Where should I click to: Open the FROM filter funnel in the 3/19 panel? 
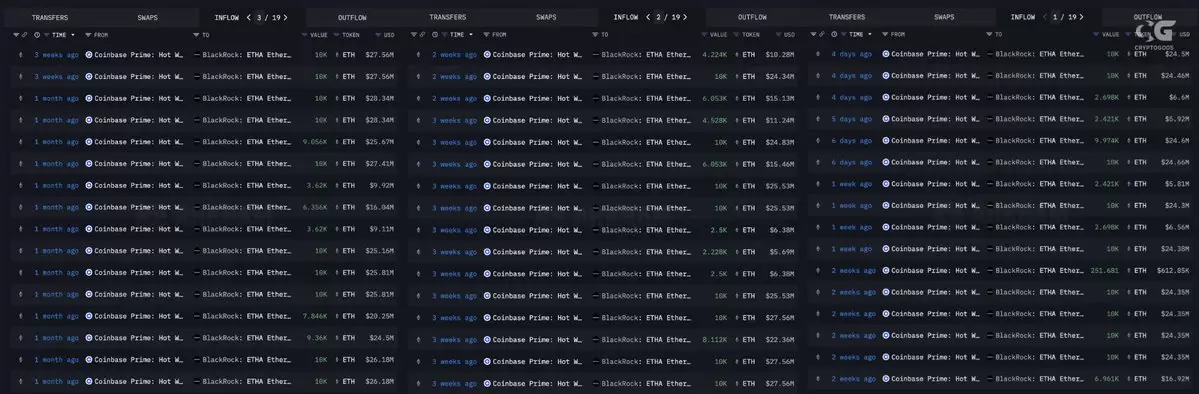coord(88,35)
